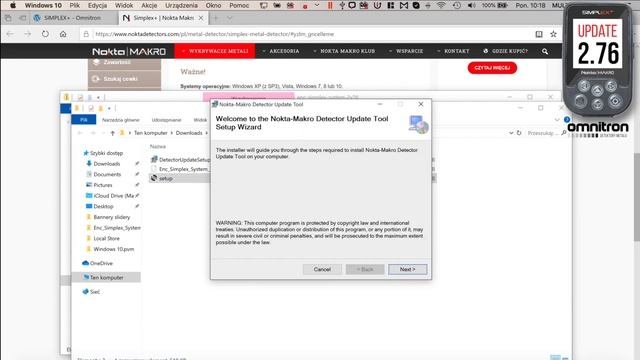640x360 pixels.
Task: Open the Plik menu in macOS bar
Action: (x=74, y=5)
